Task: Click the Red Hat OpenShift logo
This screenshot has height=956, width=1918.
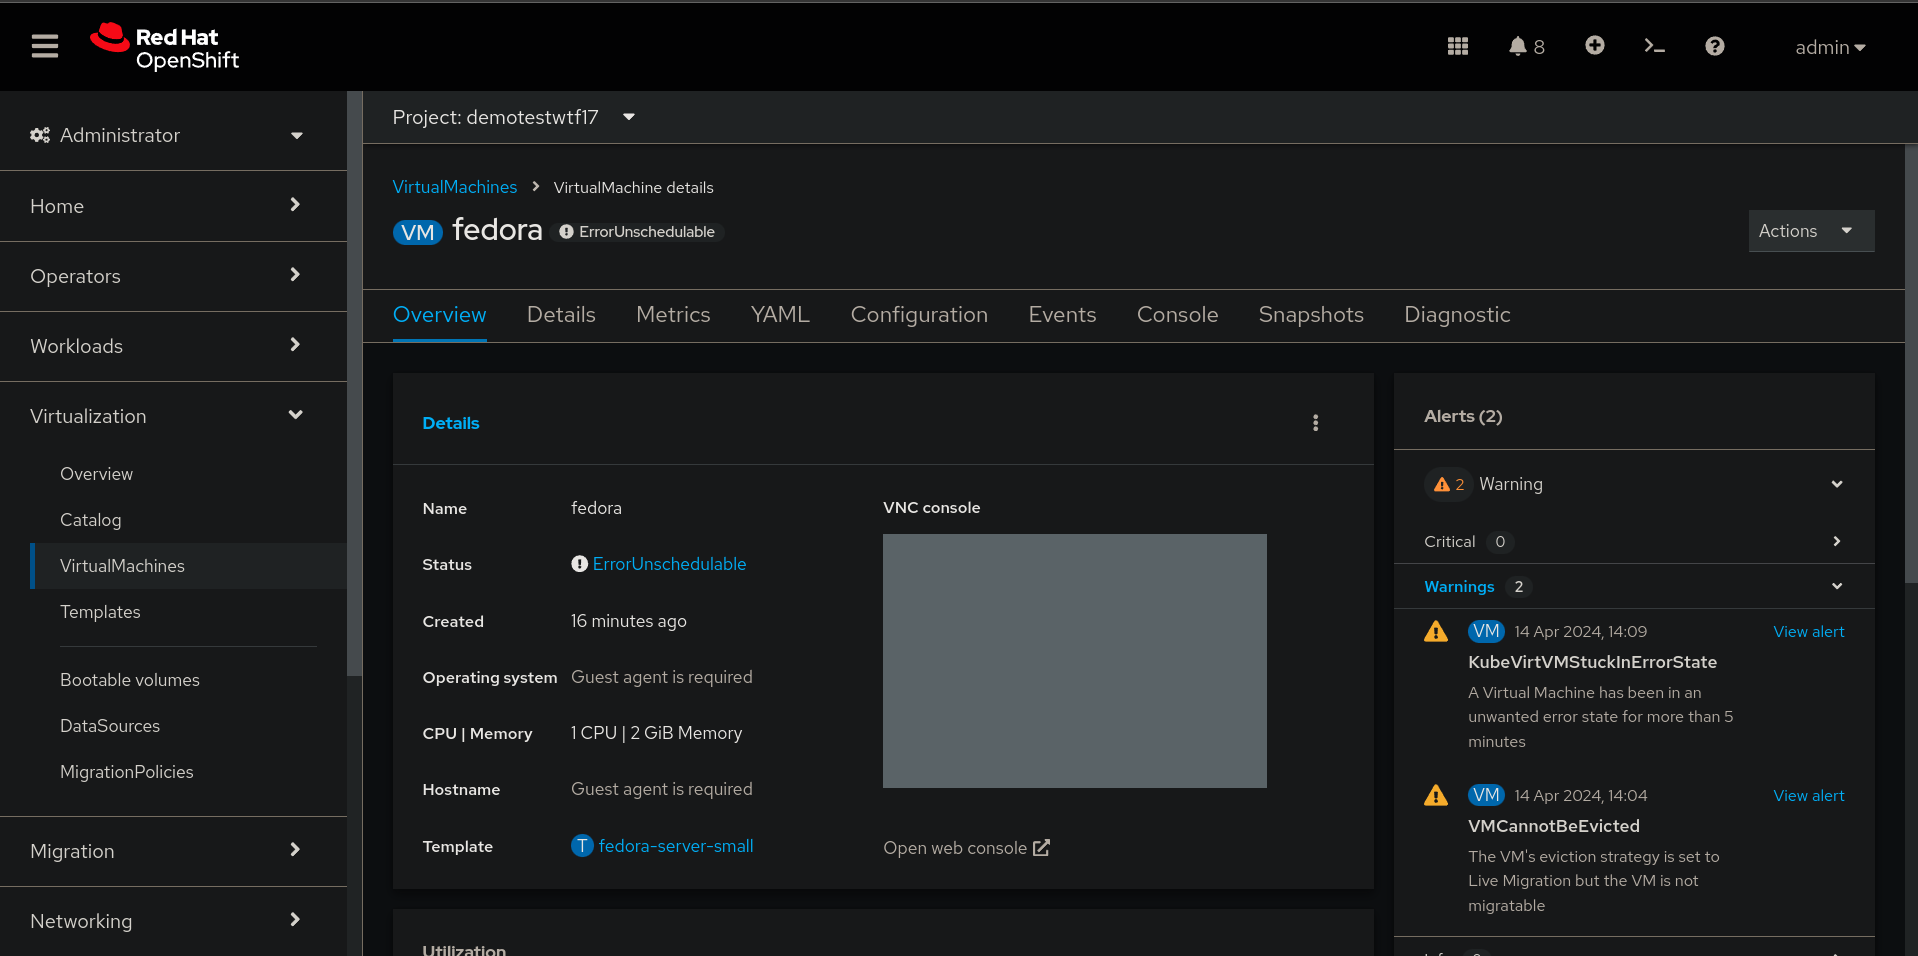Action: pos(165,47)
